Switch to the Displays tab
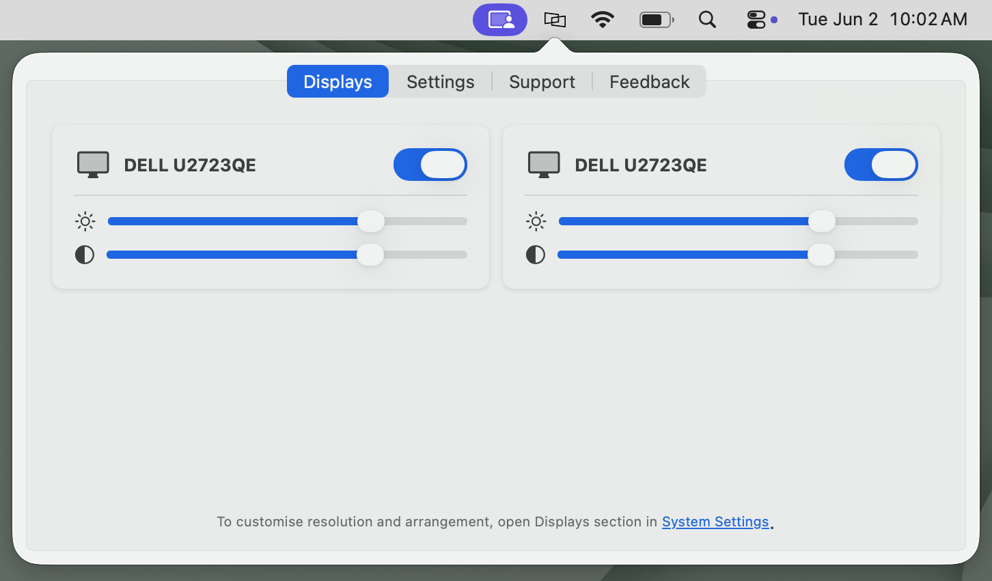This screenshot has height=581, width=992. tap(338, 82)
